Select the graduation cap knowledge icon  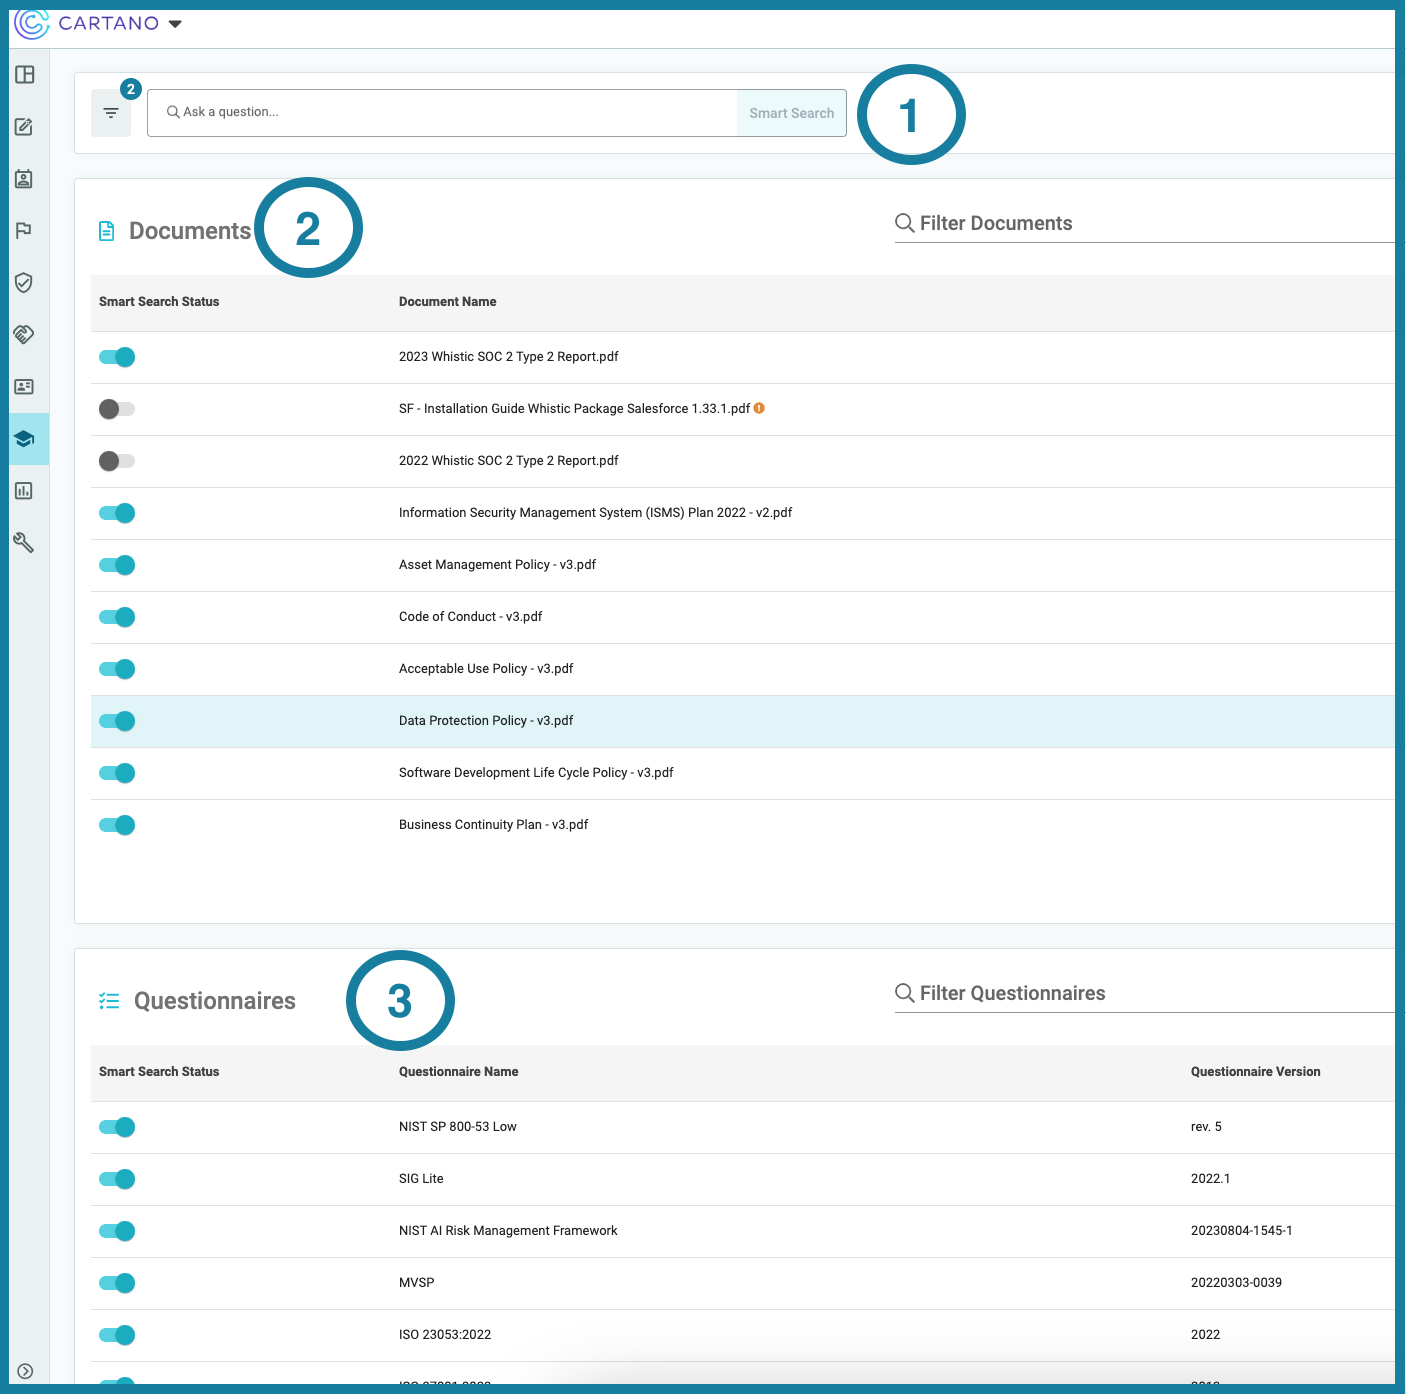(x=25, y=439)
